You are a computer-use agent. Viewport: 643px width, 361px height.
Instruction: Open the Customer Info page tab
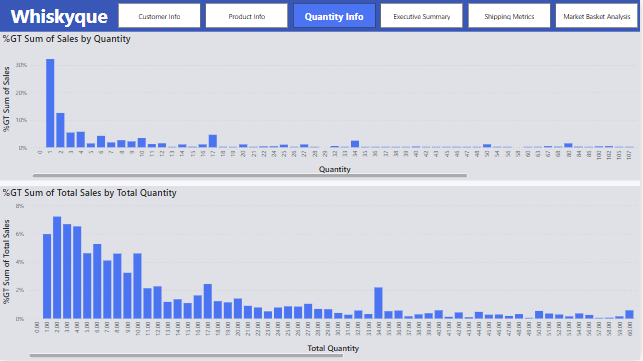[159, 16]
